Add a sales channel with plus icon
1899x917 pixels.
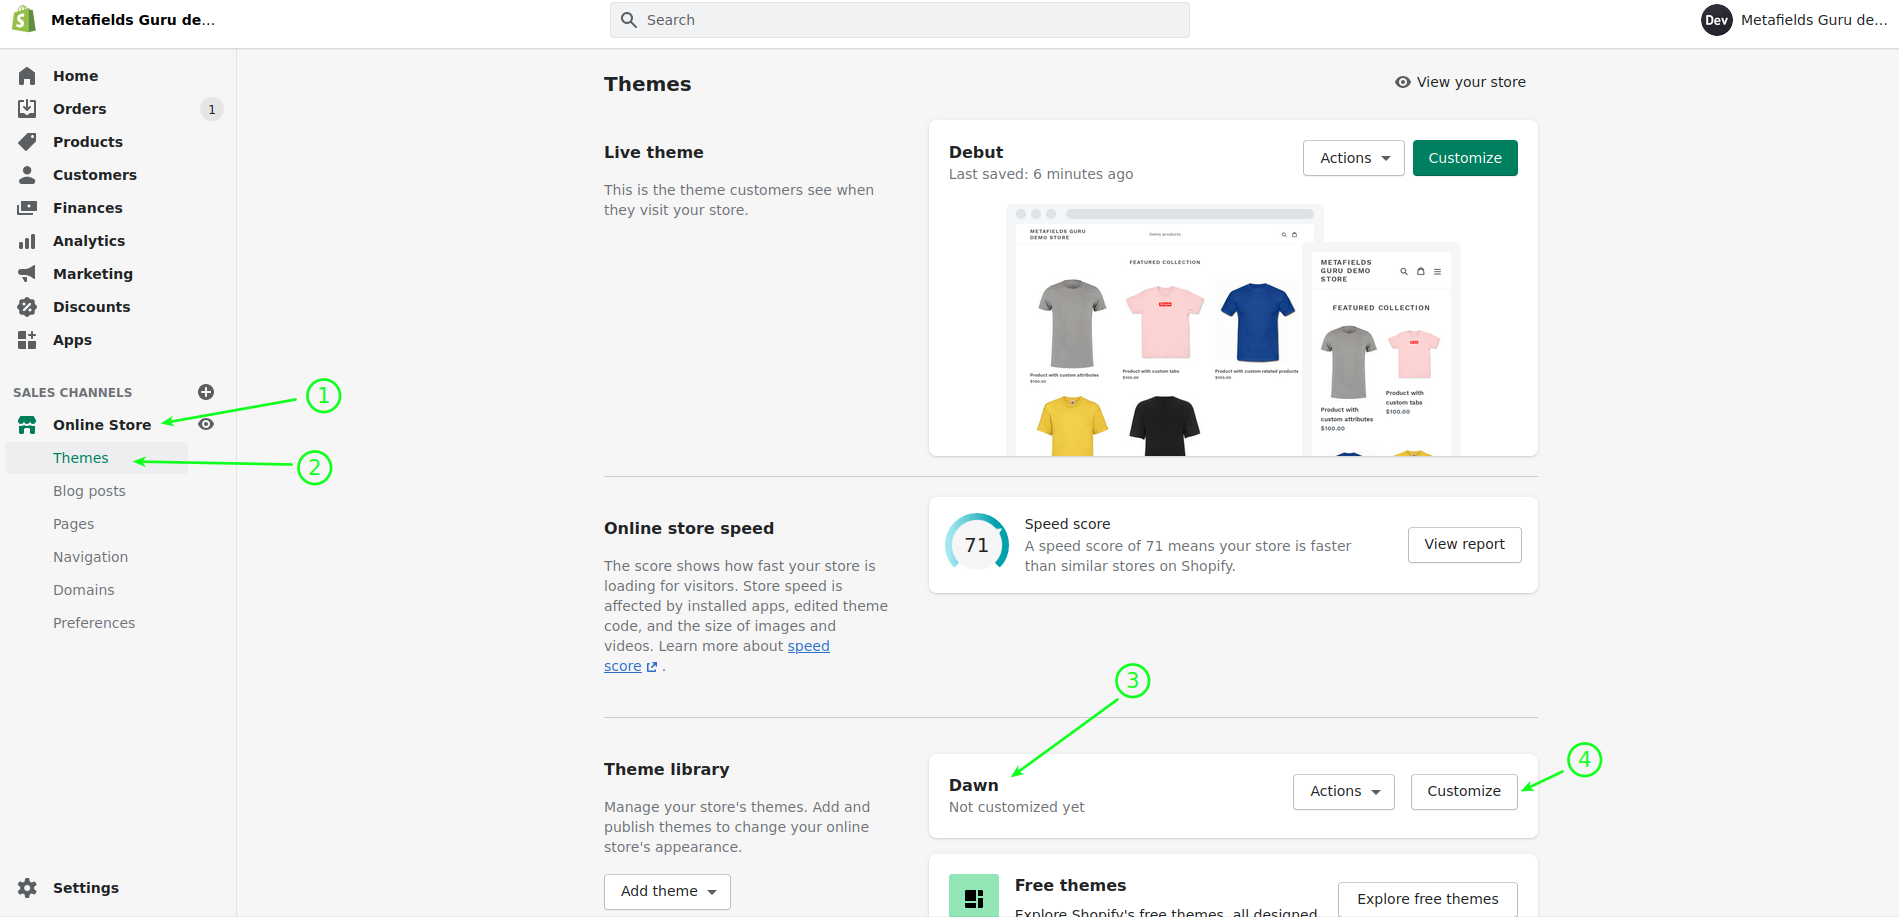pos(206,392)
